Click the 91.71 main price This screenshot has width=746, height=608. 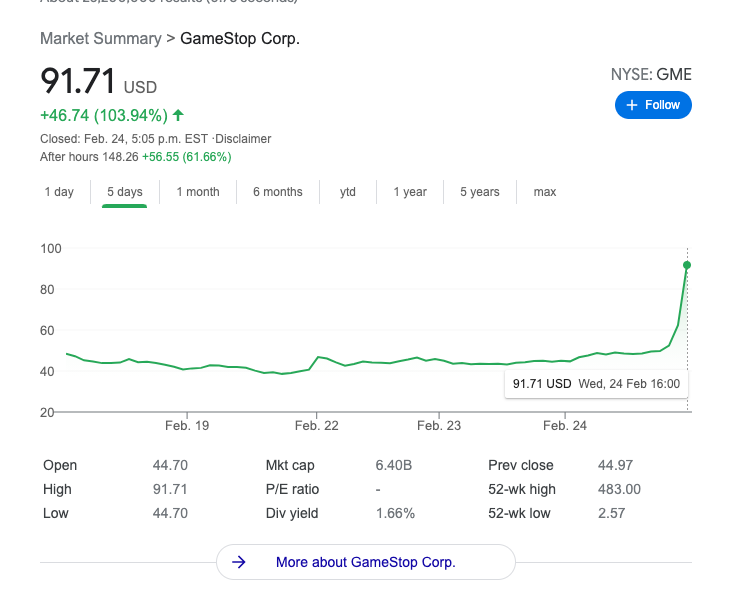[78, 81]
